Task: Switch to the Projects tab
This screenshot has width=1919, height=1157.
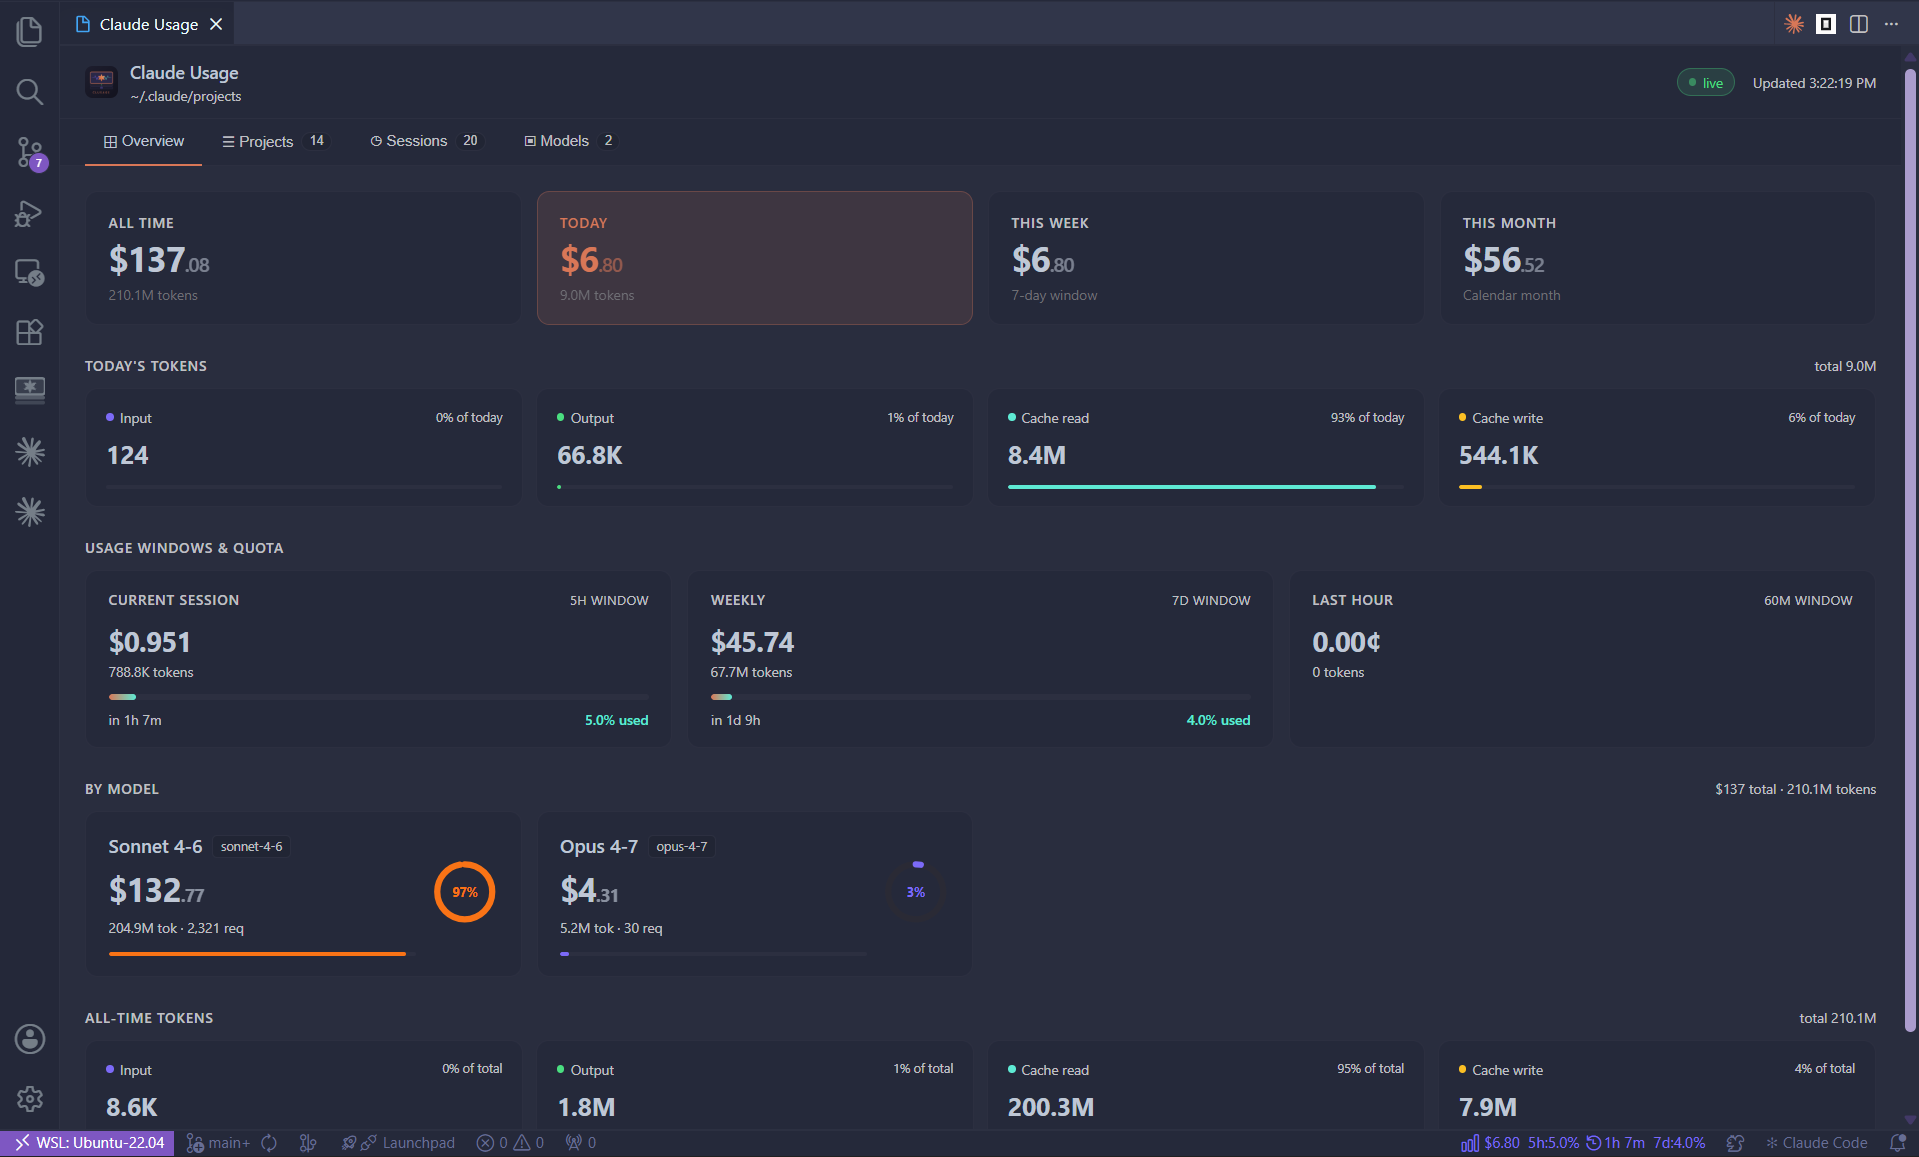Action: pyautogui.click(x=274, y=141)
